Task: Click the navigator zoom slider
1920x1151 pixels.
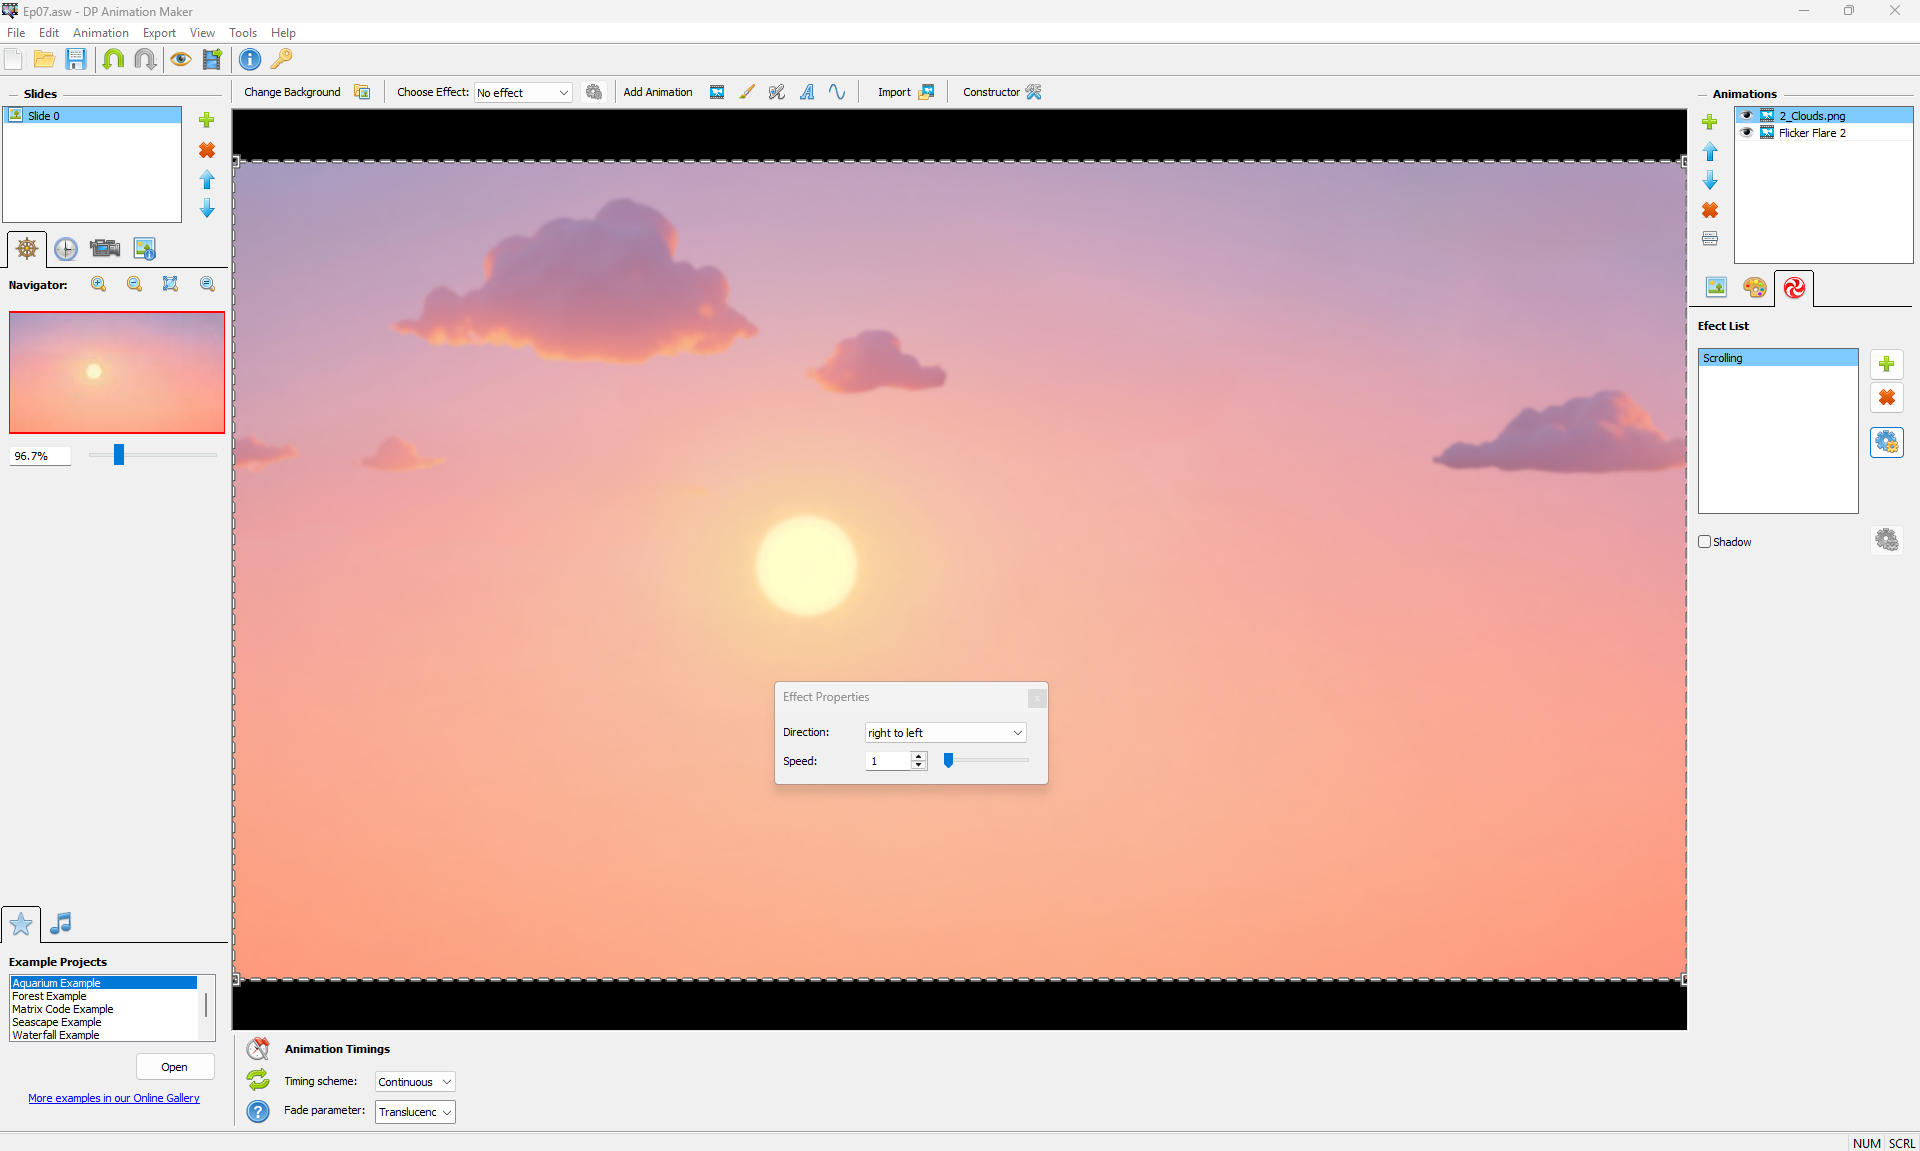Action: click(119, 455)
